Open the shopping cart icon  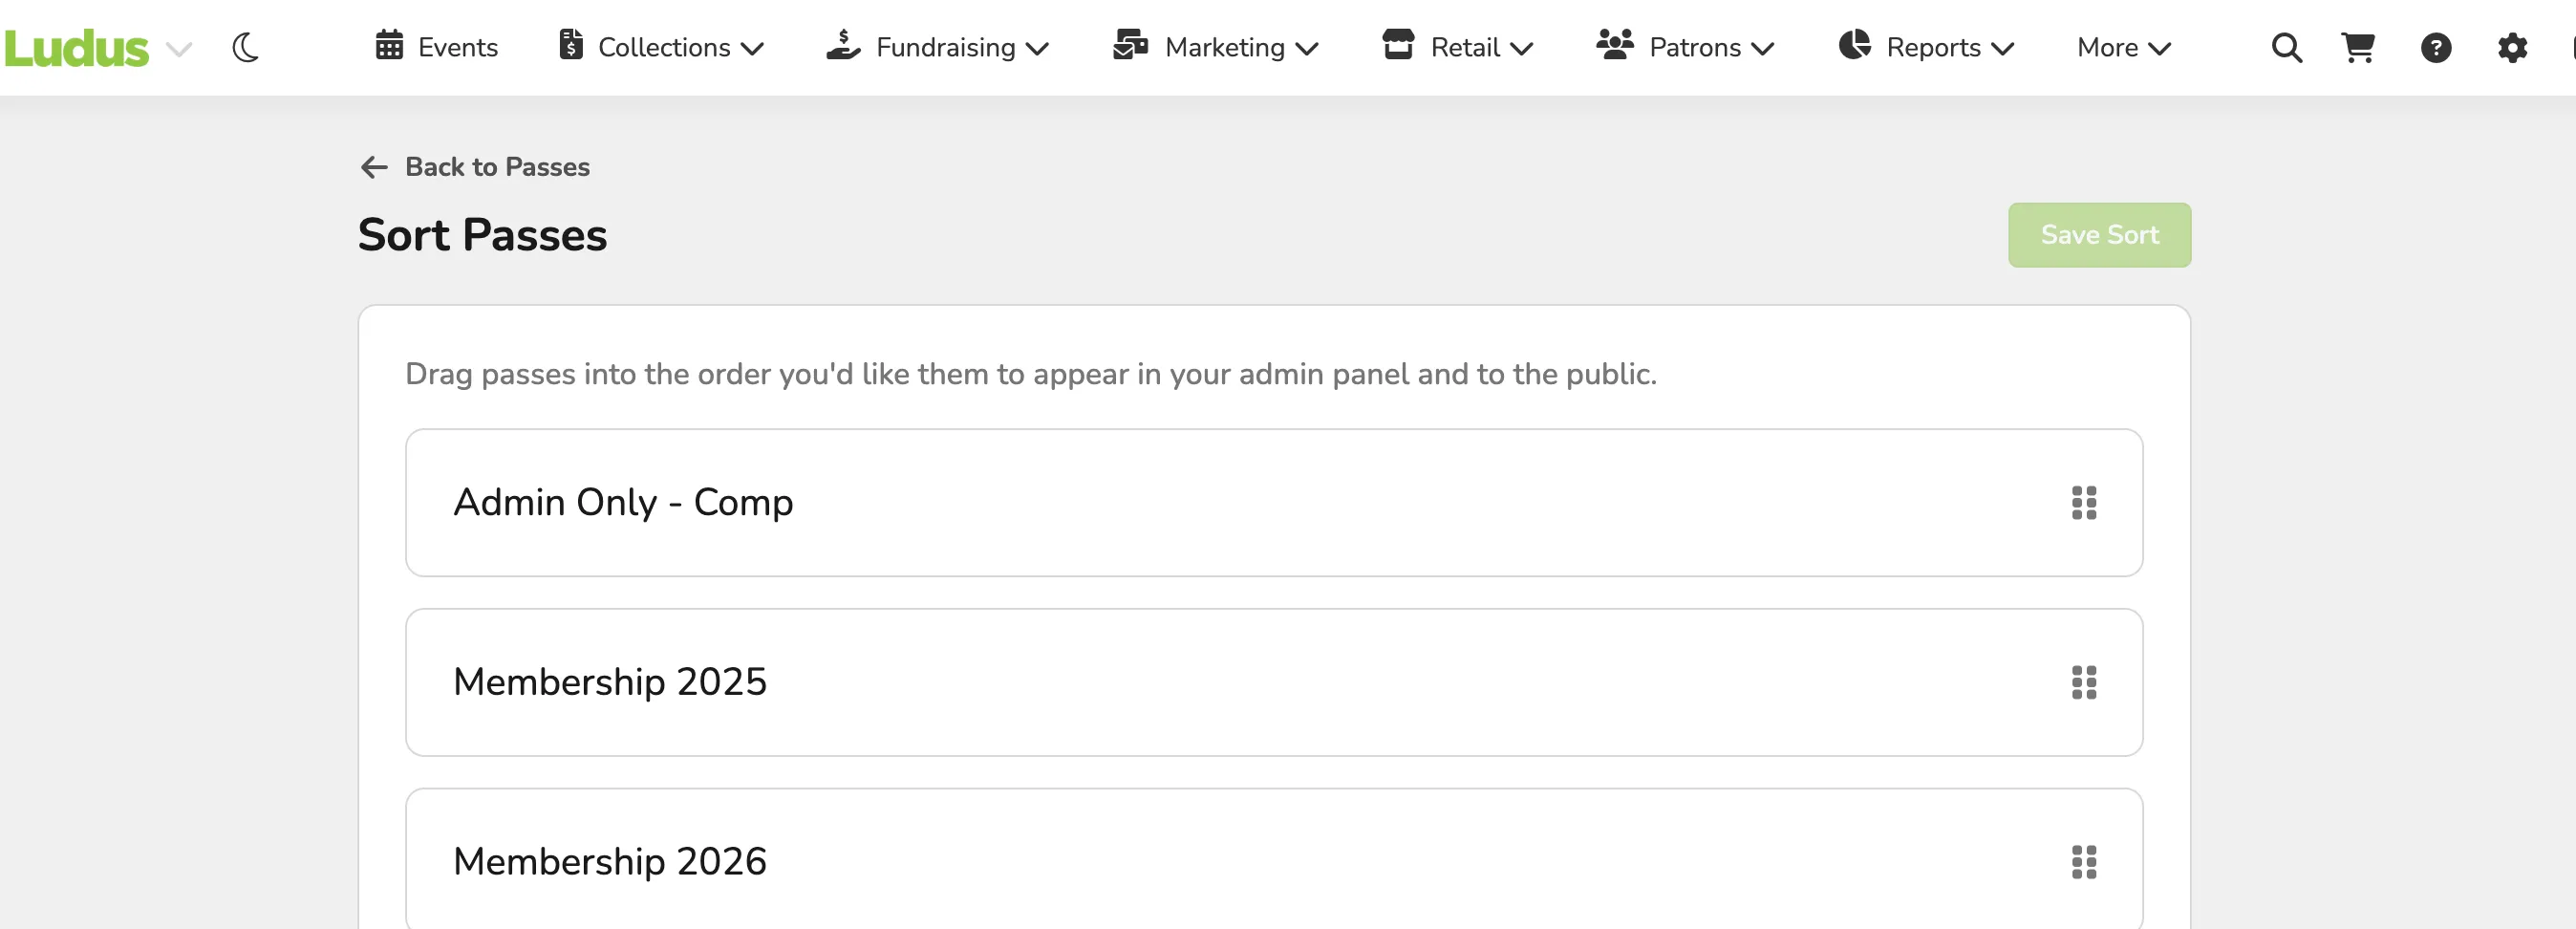2358,47
